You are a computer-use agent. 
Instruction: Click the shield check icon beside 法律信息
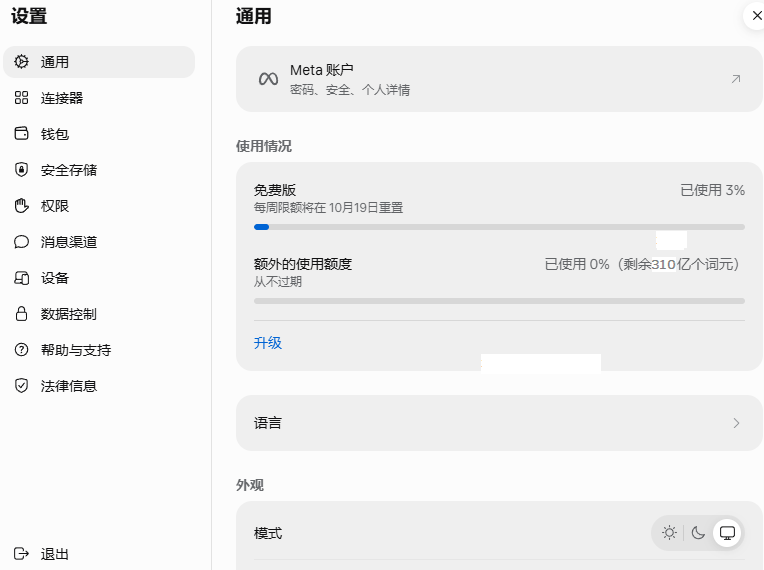(x=21, y=386)
